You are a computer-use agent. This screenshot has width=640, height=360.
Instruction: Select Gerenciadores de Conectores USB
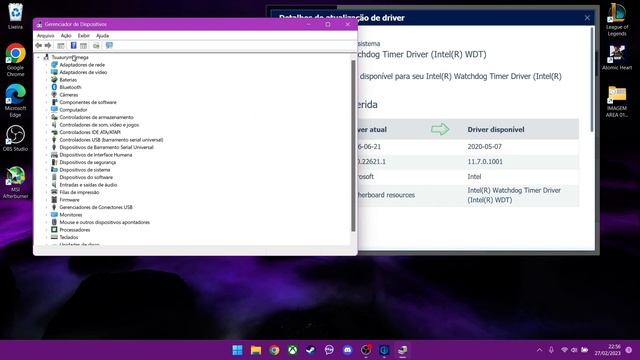click(x=96, y=207)
